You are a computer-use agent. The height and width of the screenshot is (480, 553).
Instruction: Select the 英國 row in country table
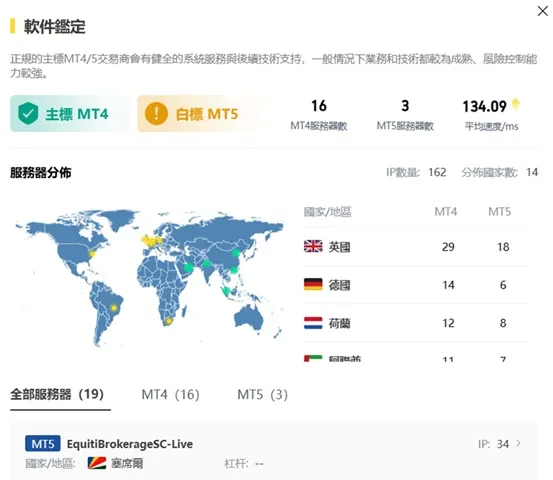pyautogui.click(x=416, y=247)
